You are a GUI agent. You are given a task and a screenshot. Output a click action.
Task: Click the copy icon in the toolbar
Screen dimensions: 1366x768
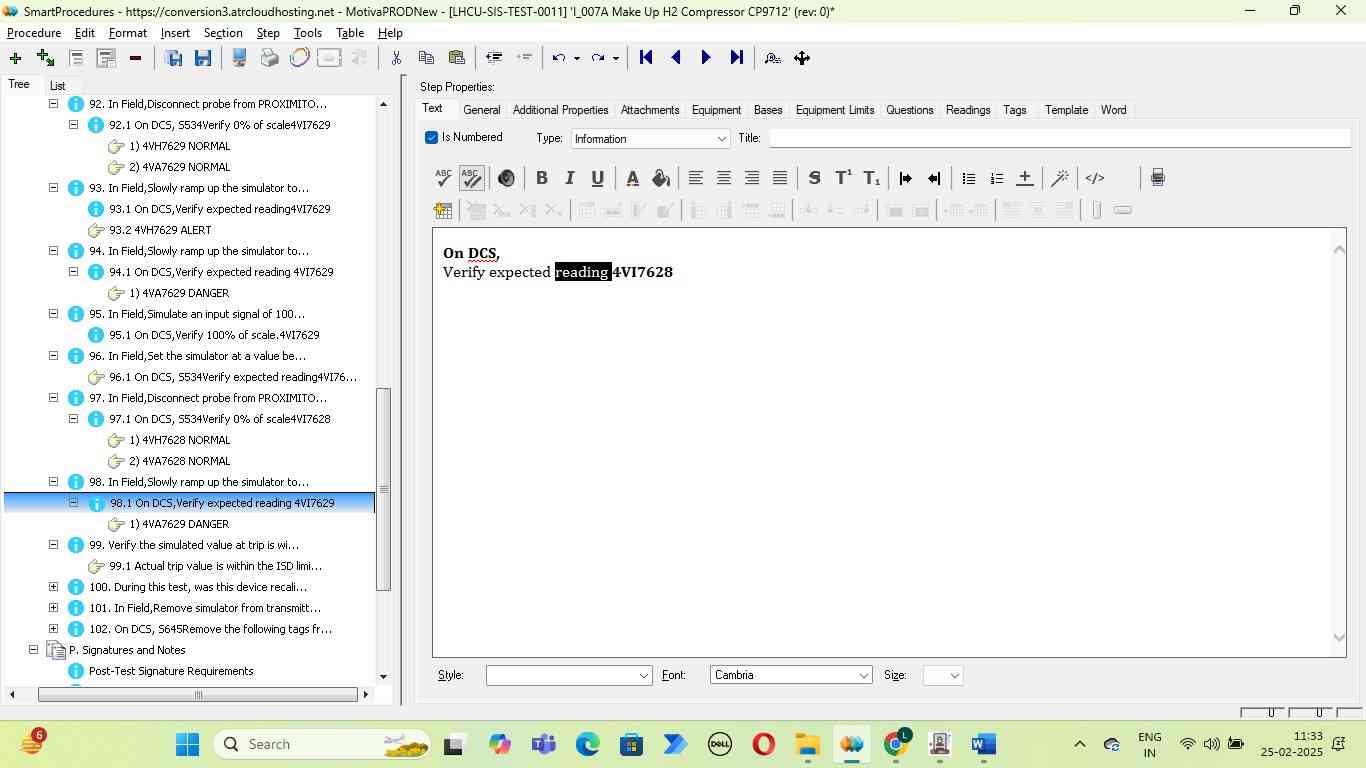point(426,58)
